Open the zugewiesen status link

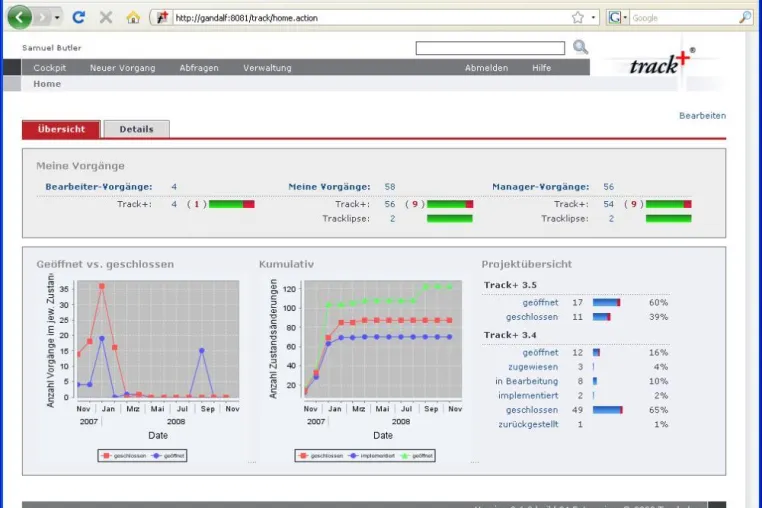(533, 367)
